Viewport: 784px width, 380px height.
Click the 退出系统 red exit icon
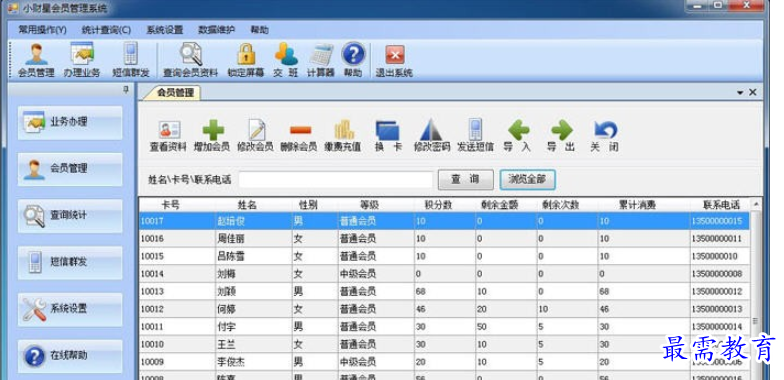[394, 60]
